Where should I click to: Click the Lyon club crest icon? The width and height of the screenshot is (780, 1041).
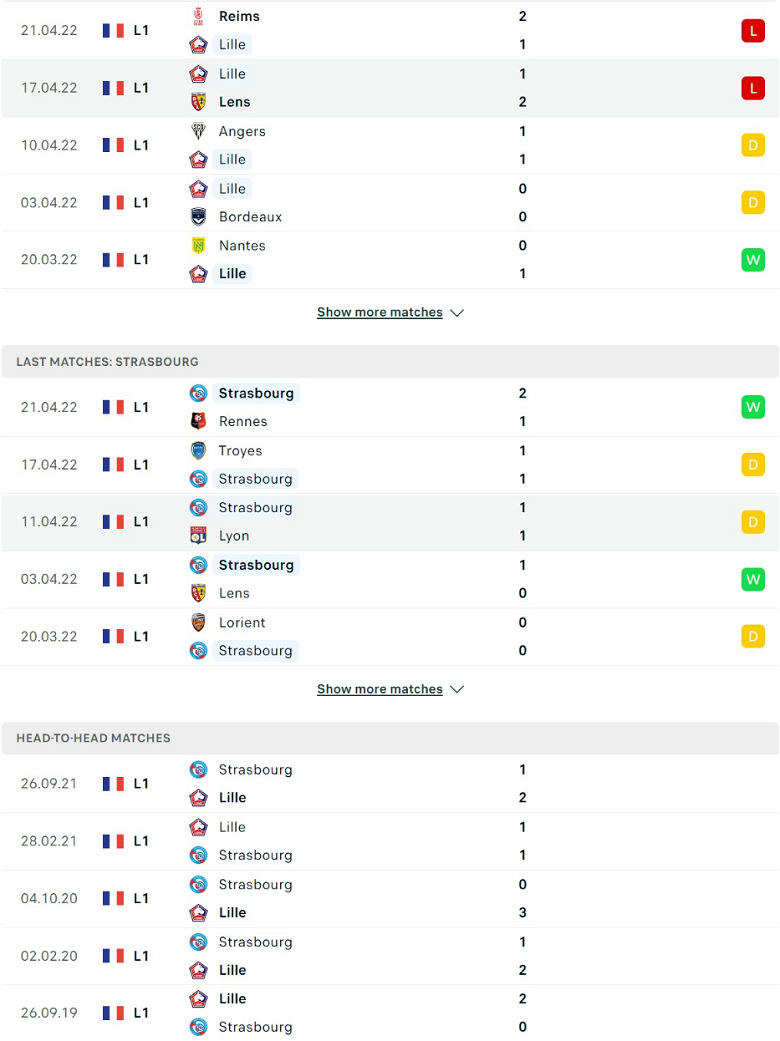198,535
